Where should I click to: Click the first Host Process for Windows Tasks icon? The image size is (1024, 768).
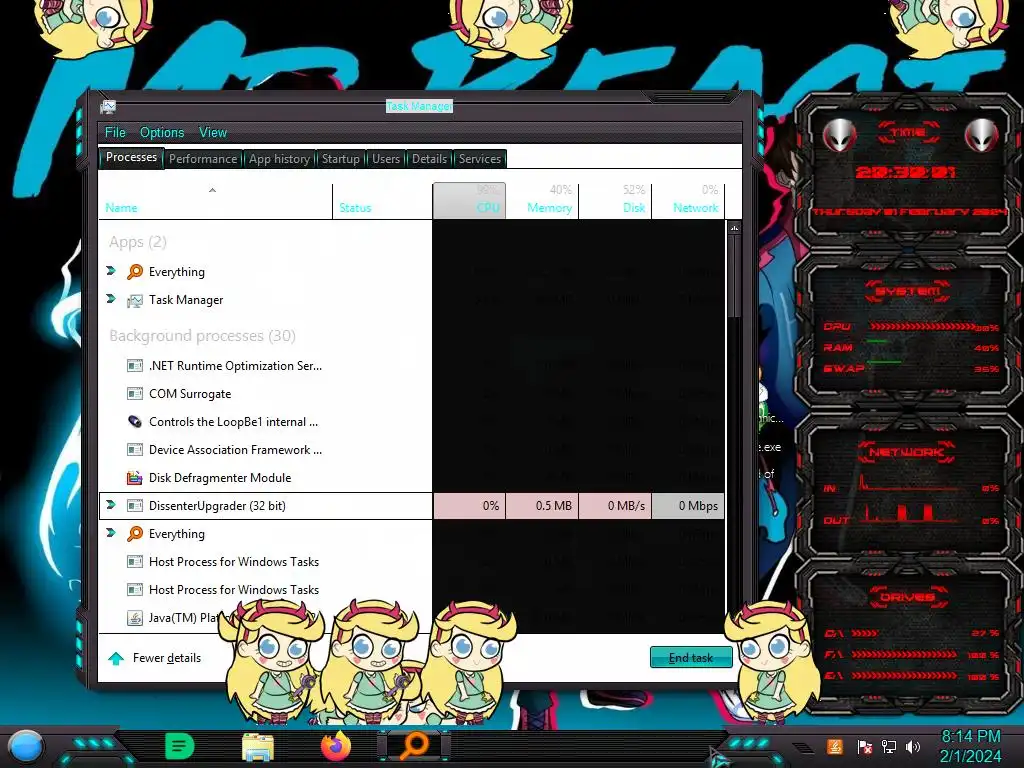click(135, 562)
